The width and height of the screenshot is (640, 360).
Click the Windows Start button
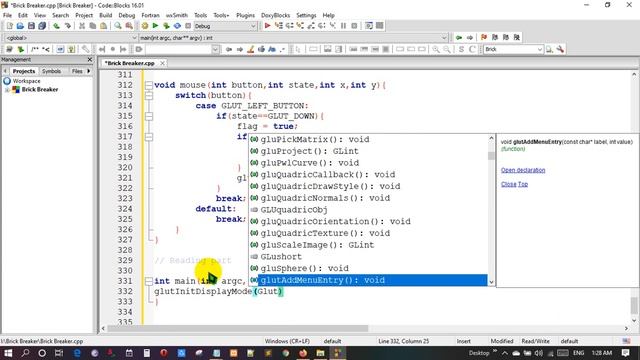coord(8,353)
